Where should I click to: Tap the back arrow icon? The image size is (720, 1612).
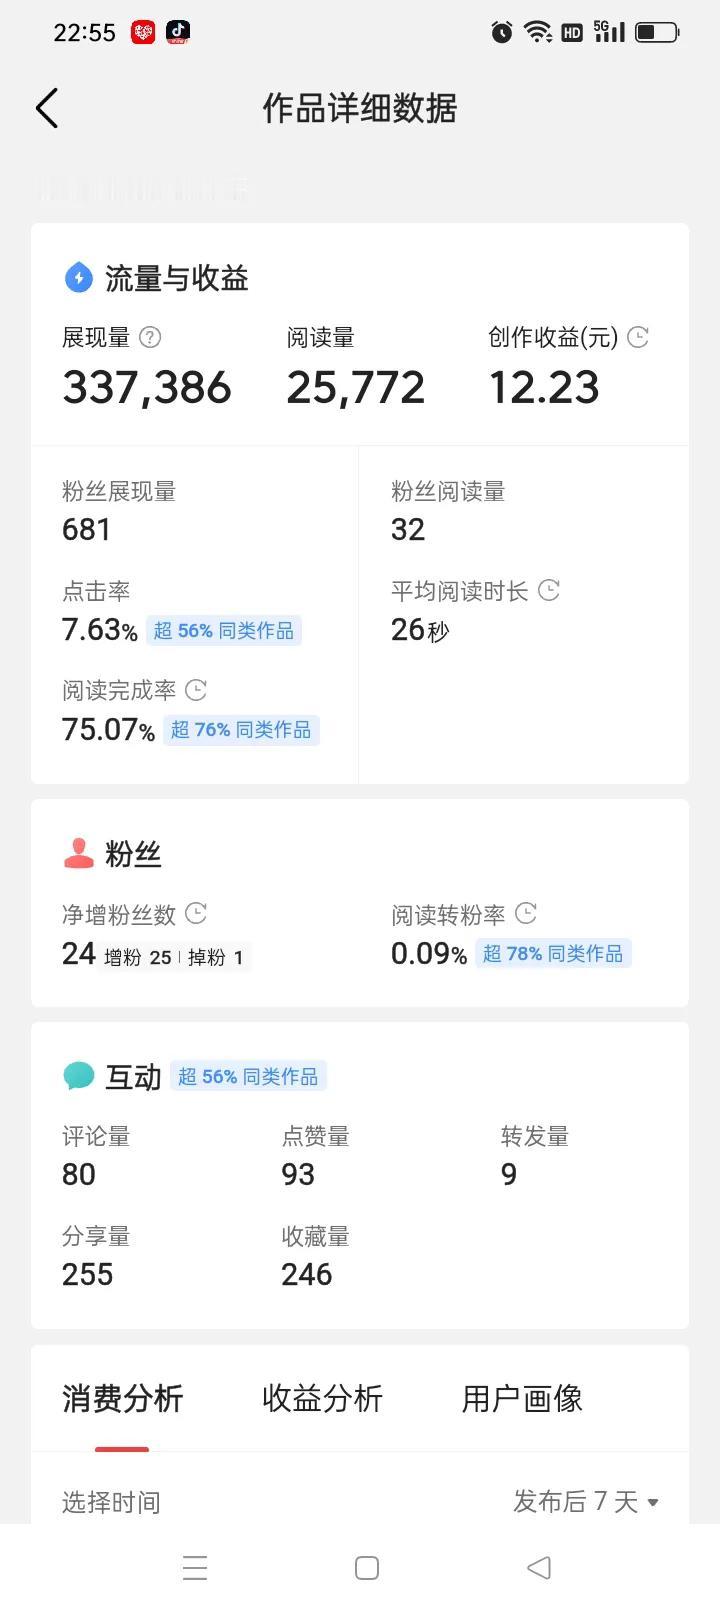tap(47, 108)
